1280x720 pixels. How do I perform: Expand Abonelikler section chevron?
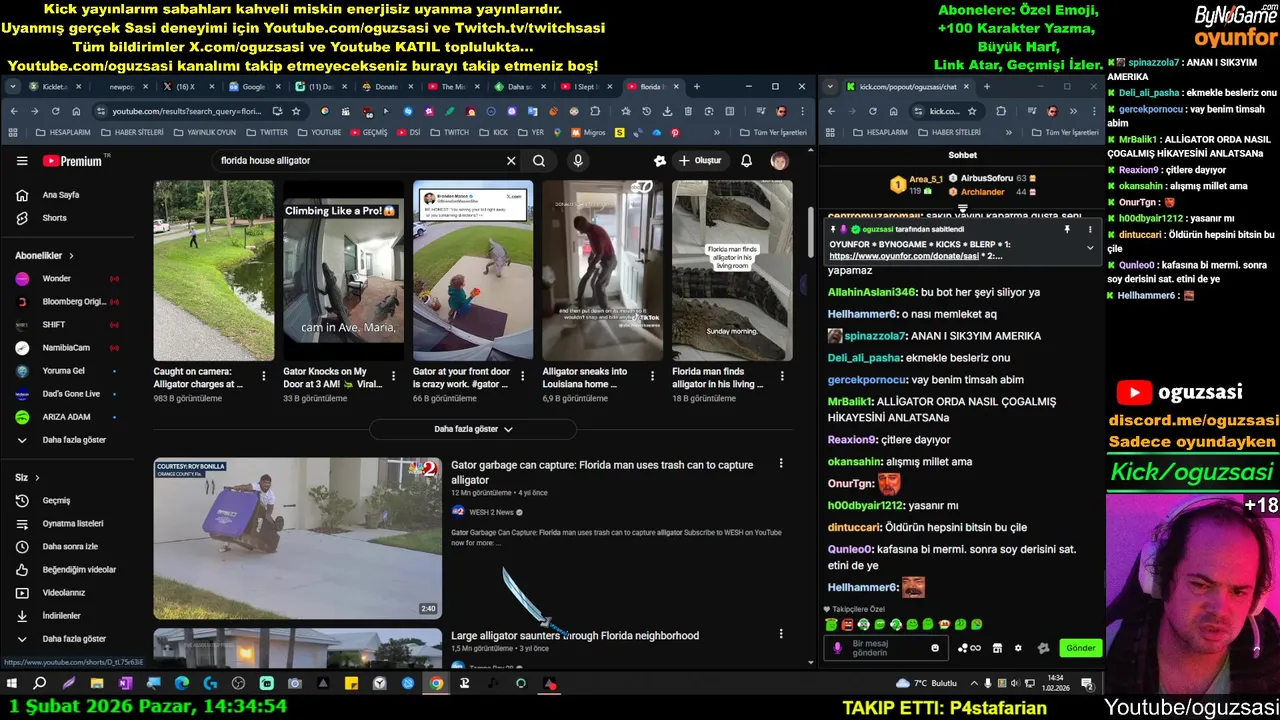71,256
